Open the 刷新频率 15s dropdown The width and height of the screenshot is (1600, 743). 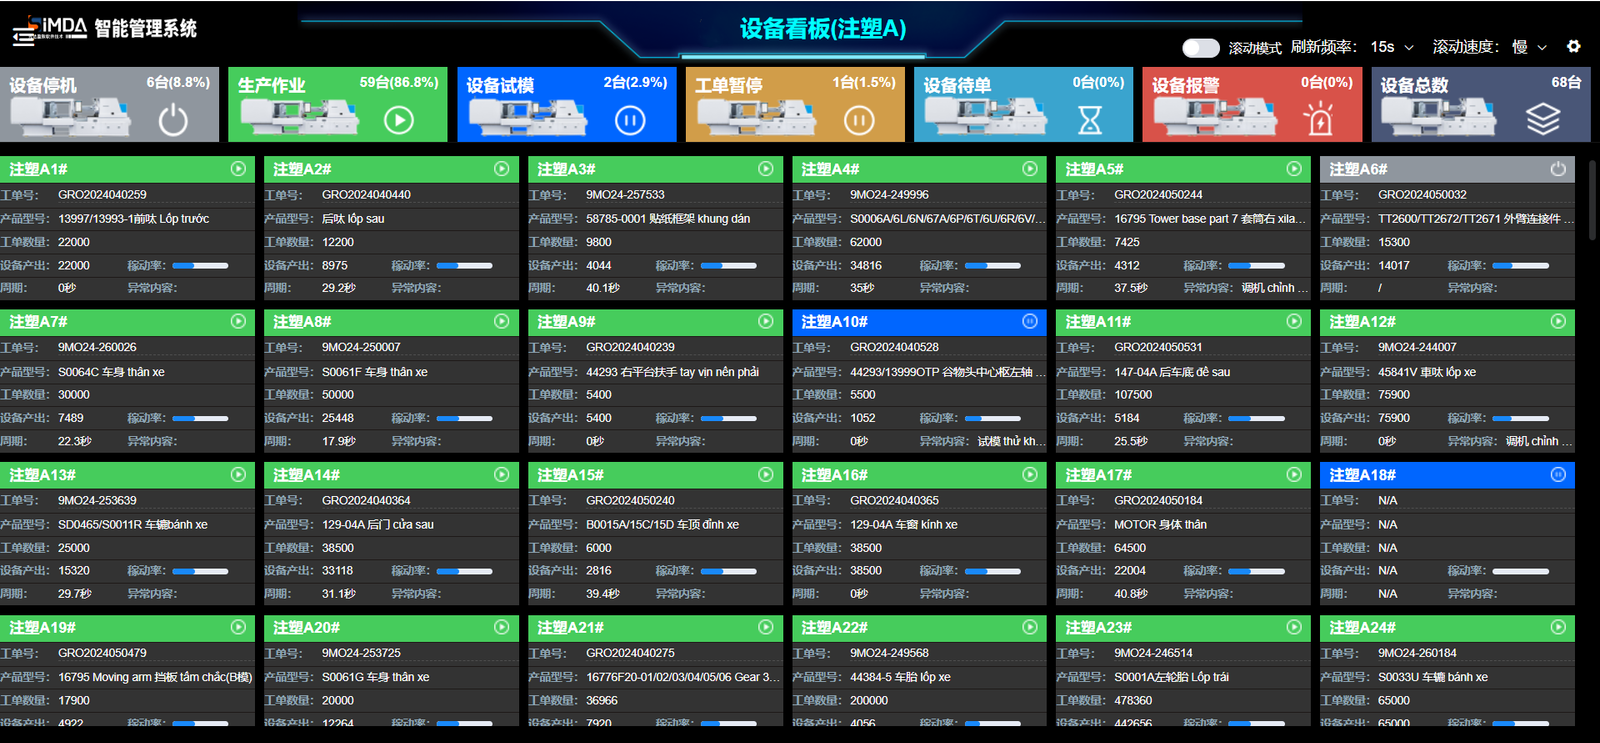1392,47
